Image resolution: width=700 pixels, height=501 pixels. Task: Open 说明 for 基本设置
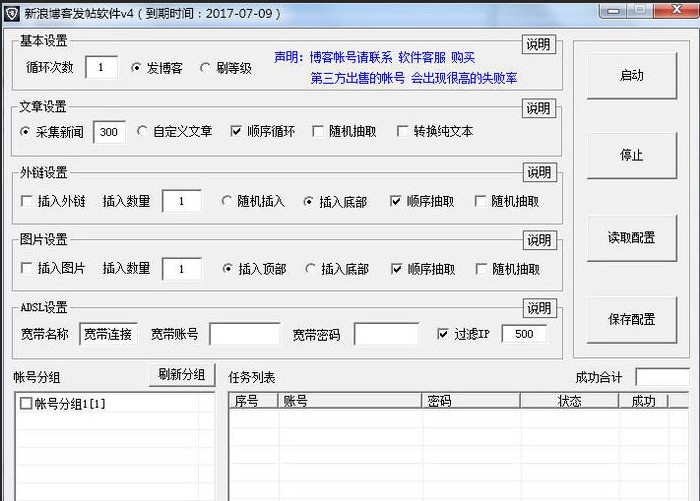click(x=539, y=44)
